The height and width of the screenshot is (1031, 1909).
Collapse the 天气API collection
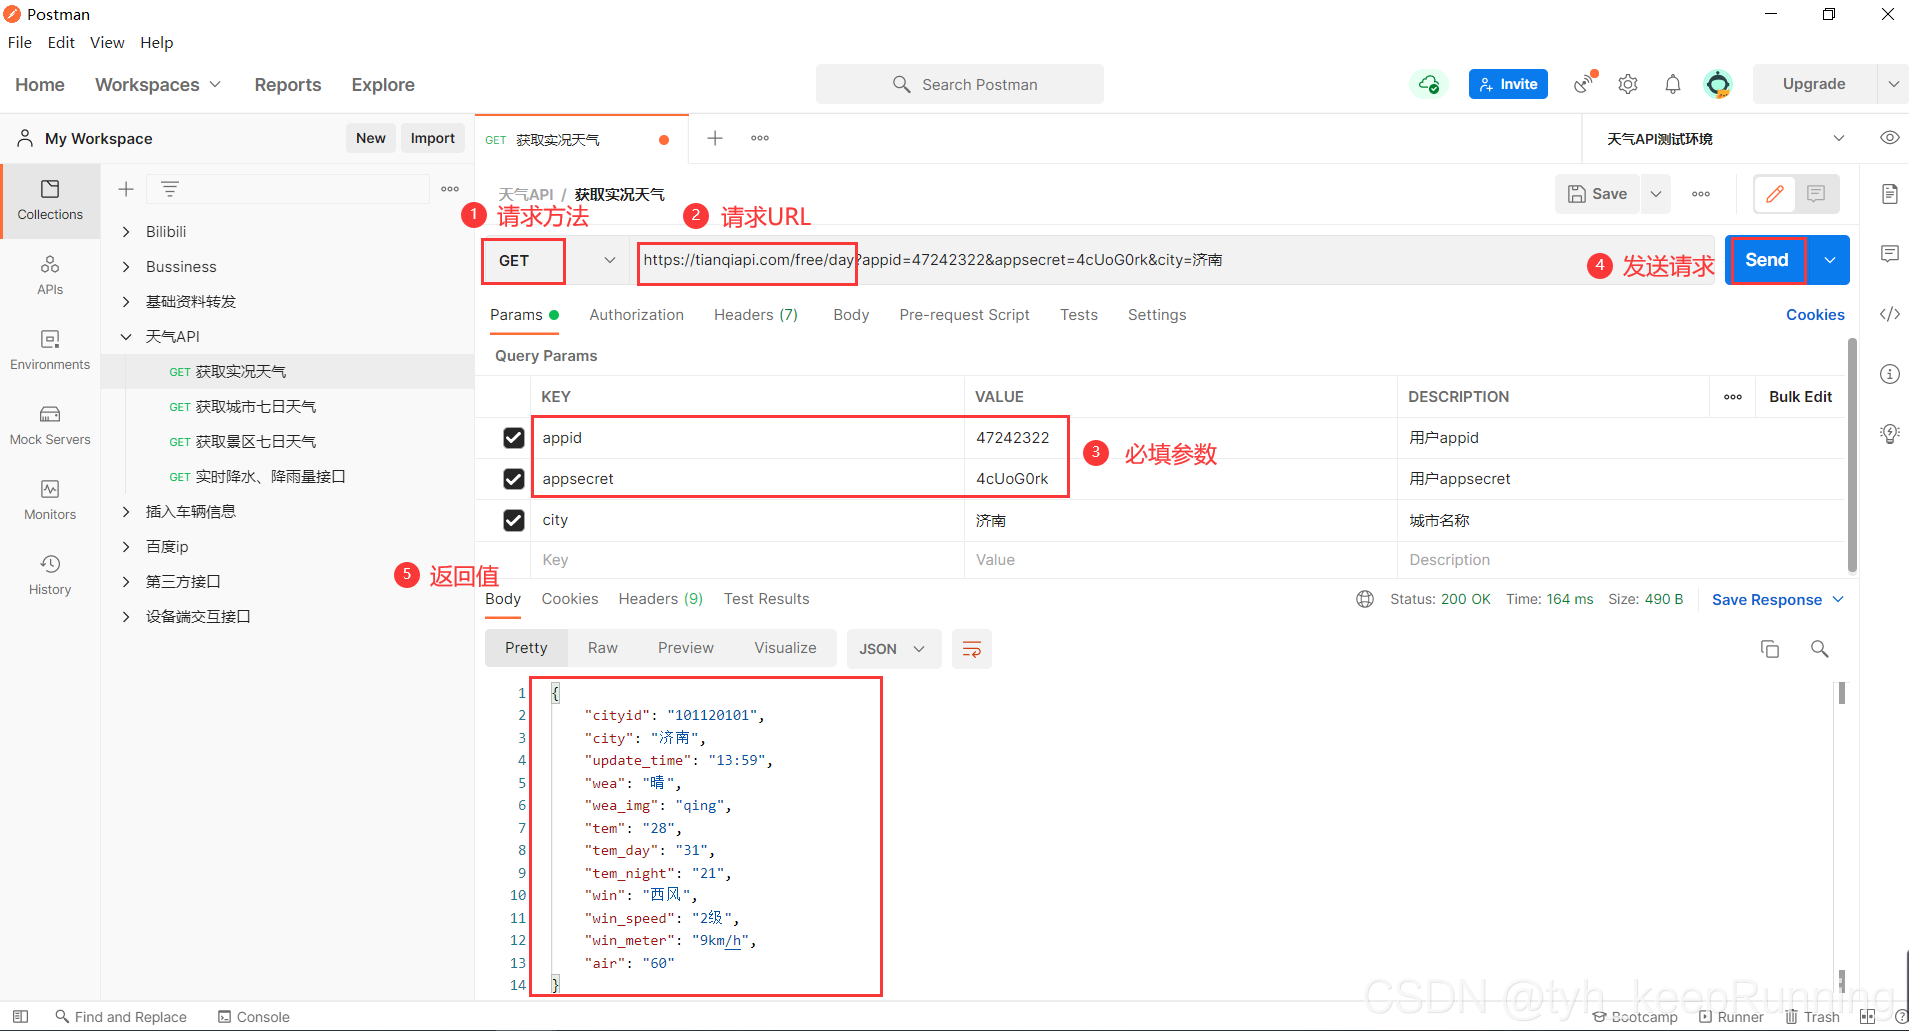126,337
